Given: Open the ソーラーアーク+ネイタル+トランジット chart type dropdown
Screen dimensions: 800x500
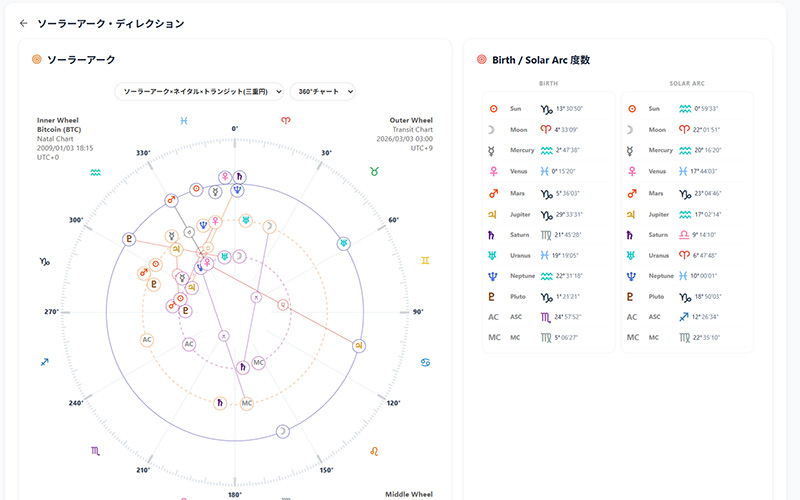Looking at the screenshot, I should 199,92.
